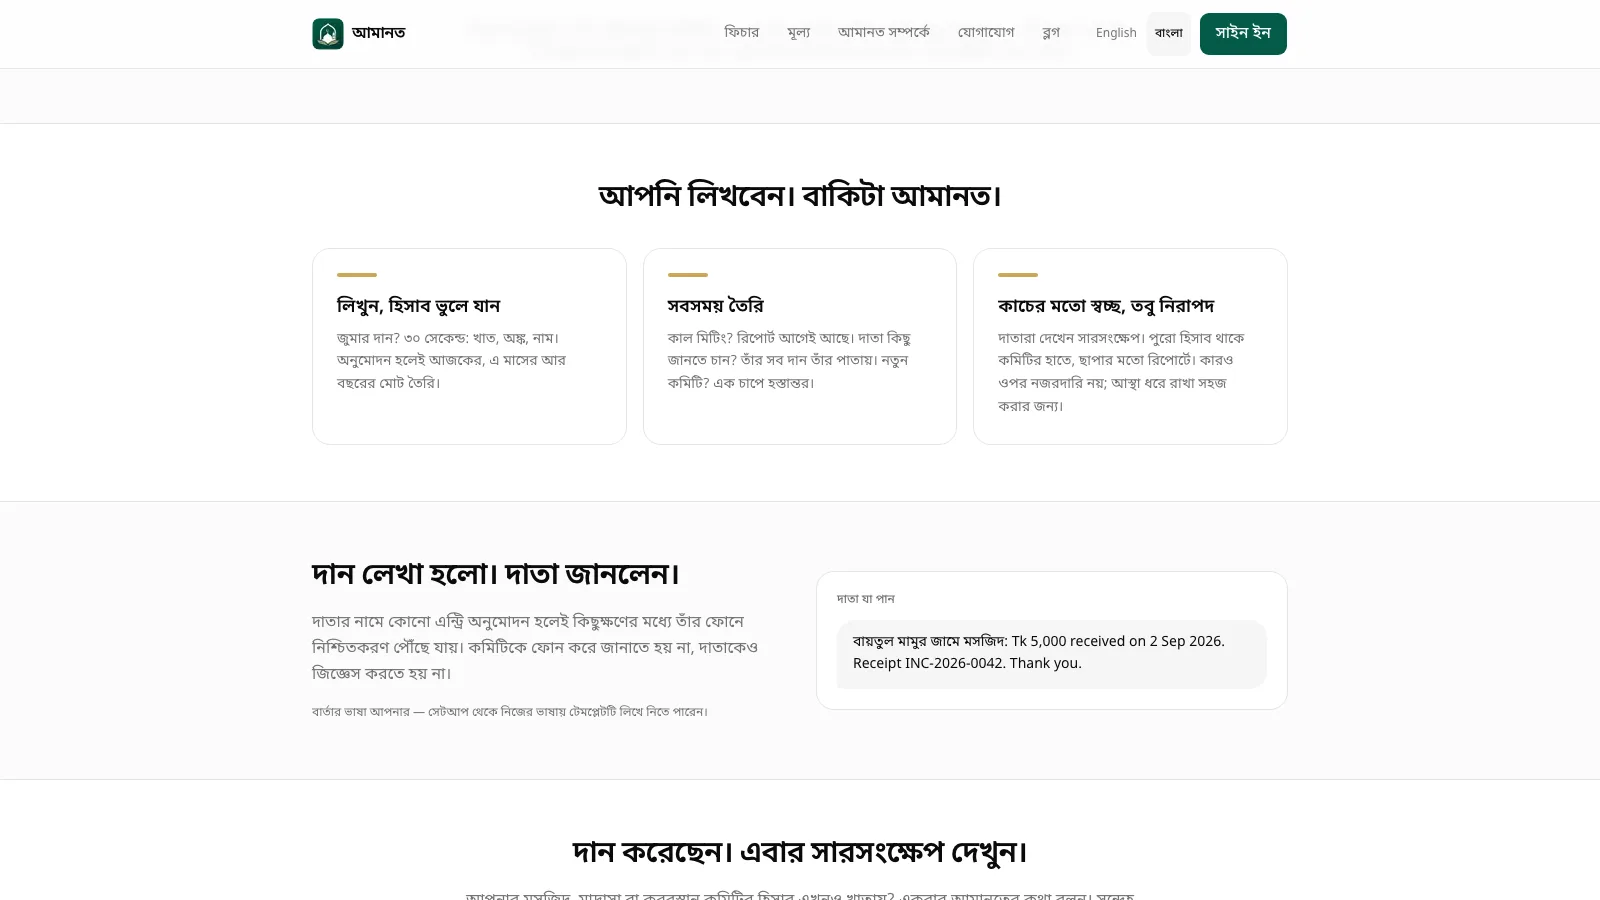Click heading আপনি লিখবেন। বাকিটা আমানত।
Screen dimensions: 1600x900
[x=800, y=195]
